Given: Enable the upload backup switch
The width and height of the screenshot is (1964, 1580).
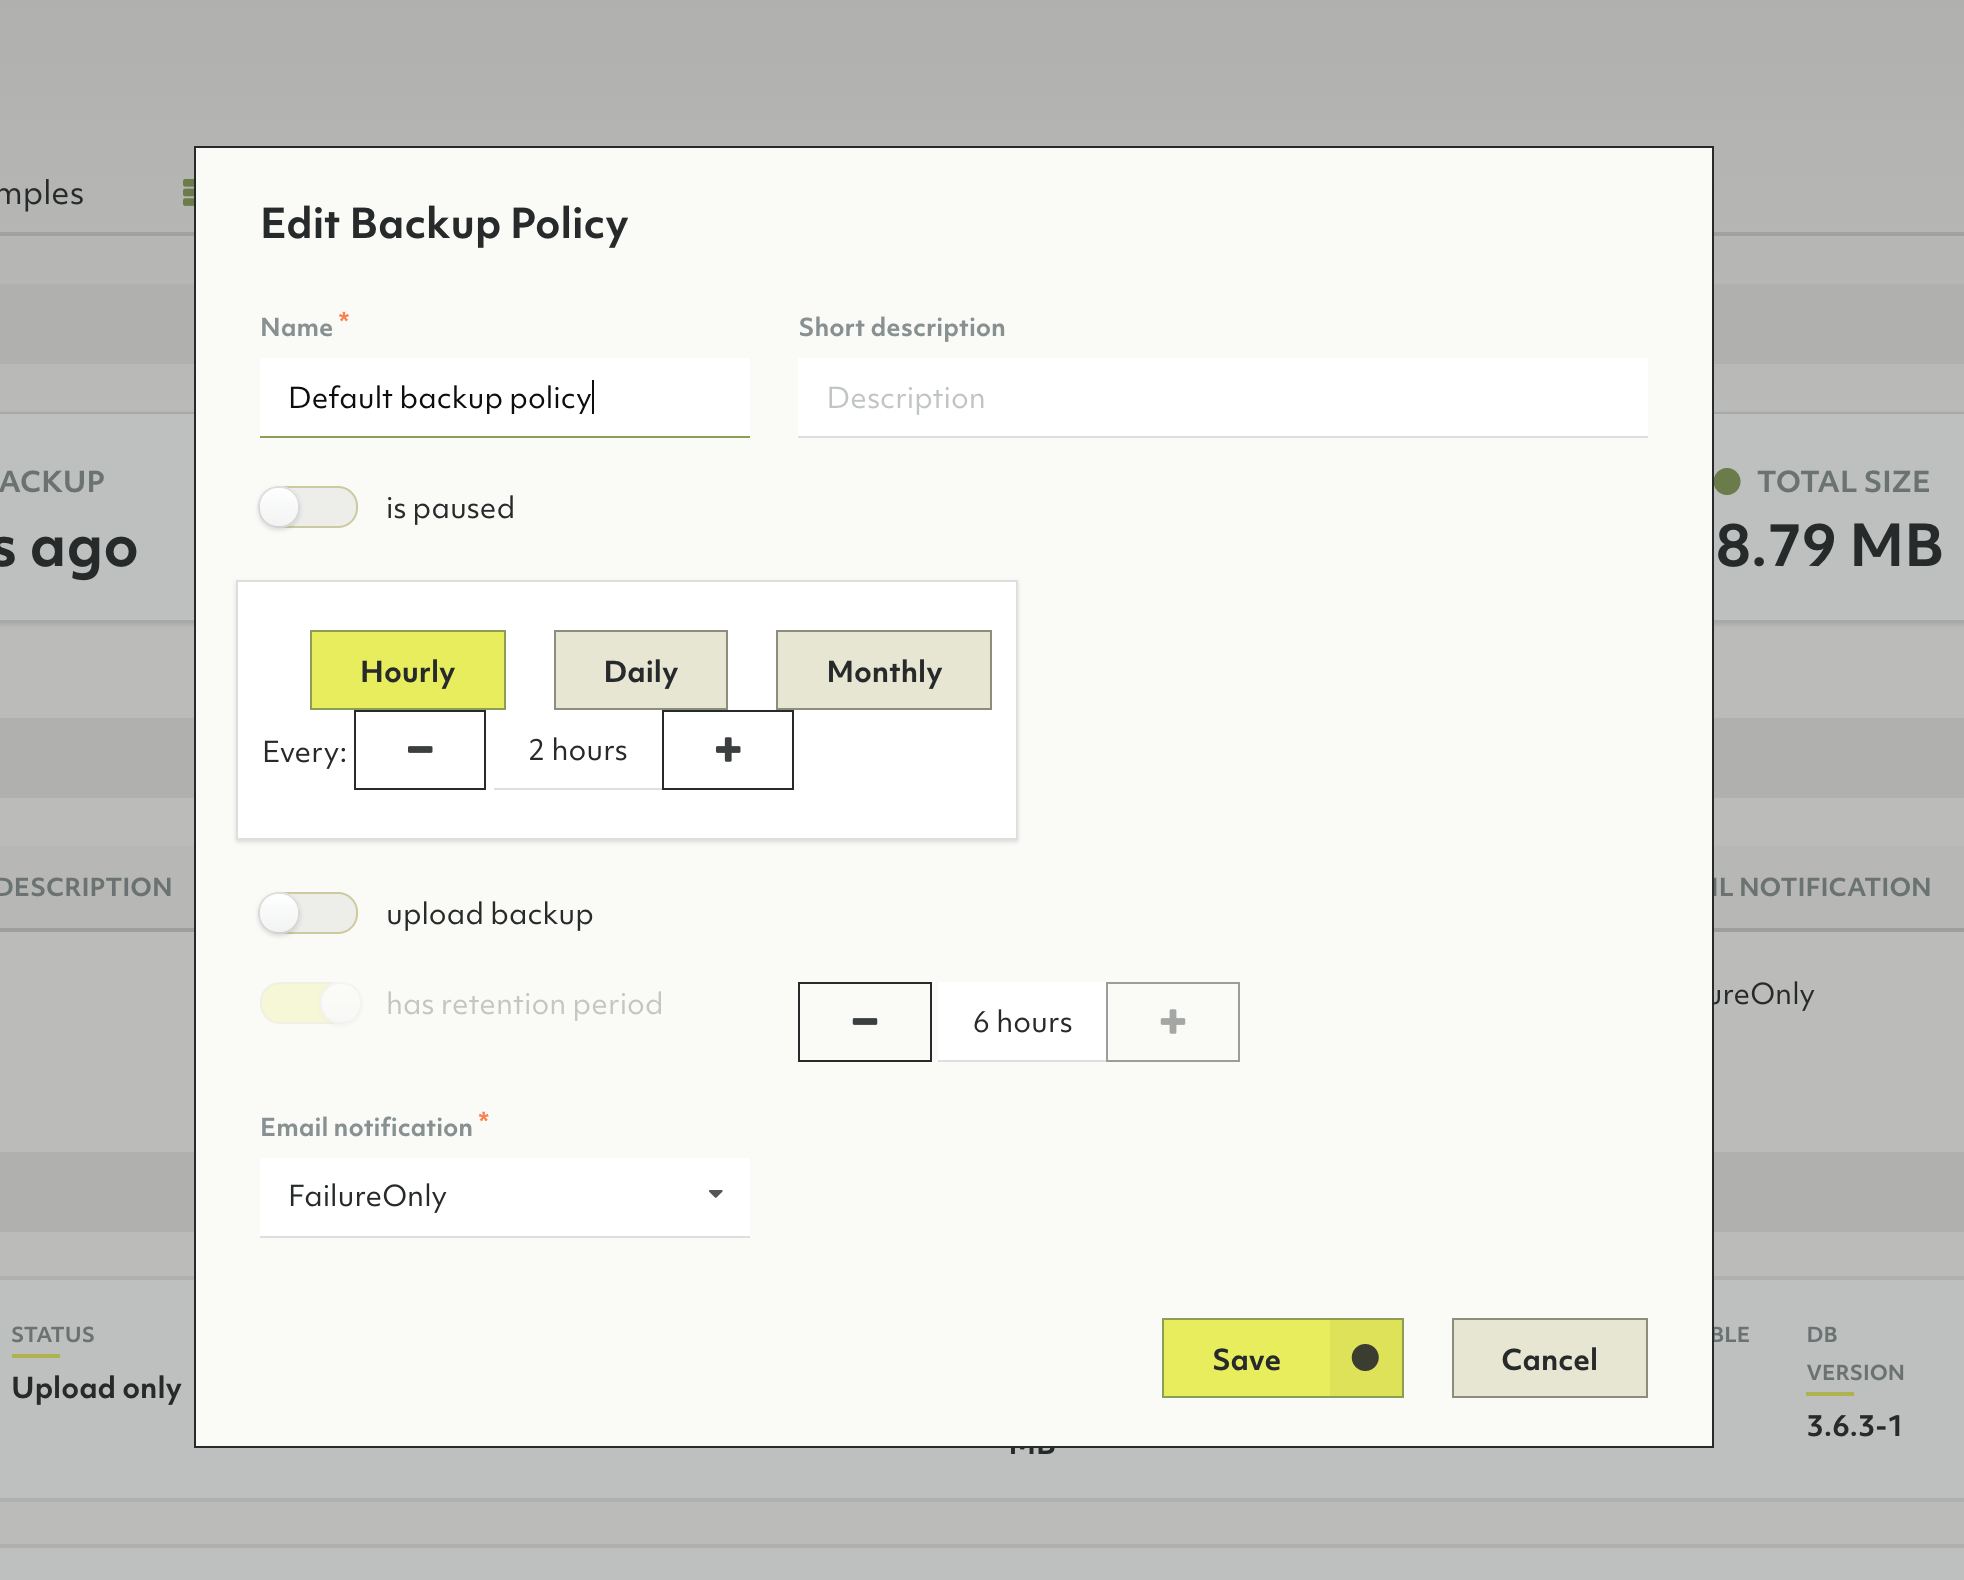Looking at the screenshot, I should [308, 913].
